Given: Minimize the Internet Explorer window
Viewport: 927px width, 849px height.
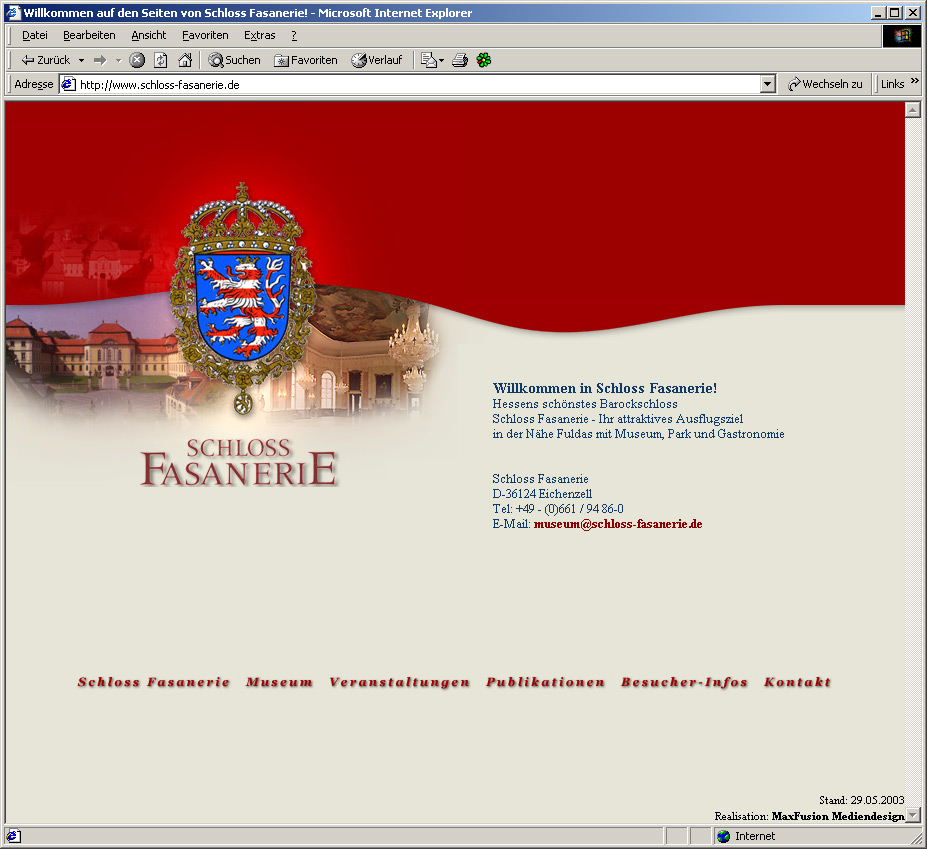Looking at the screenshot, I should tap(879, 12).
